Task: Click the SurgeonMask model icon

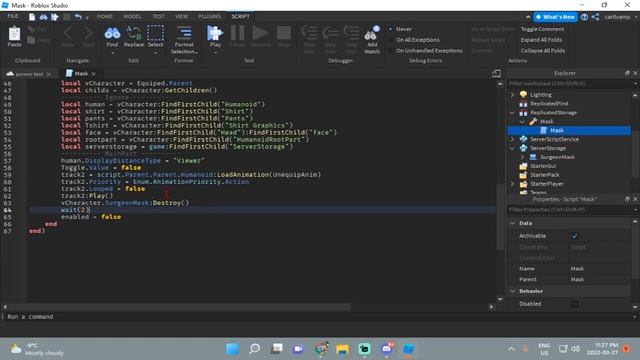Action: pos(533,157)
